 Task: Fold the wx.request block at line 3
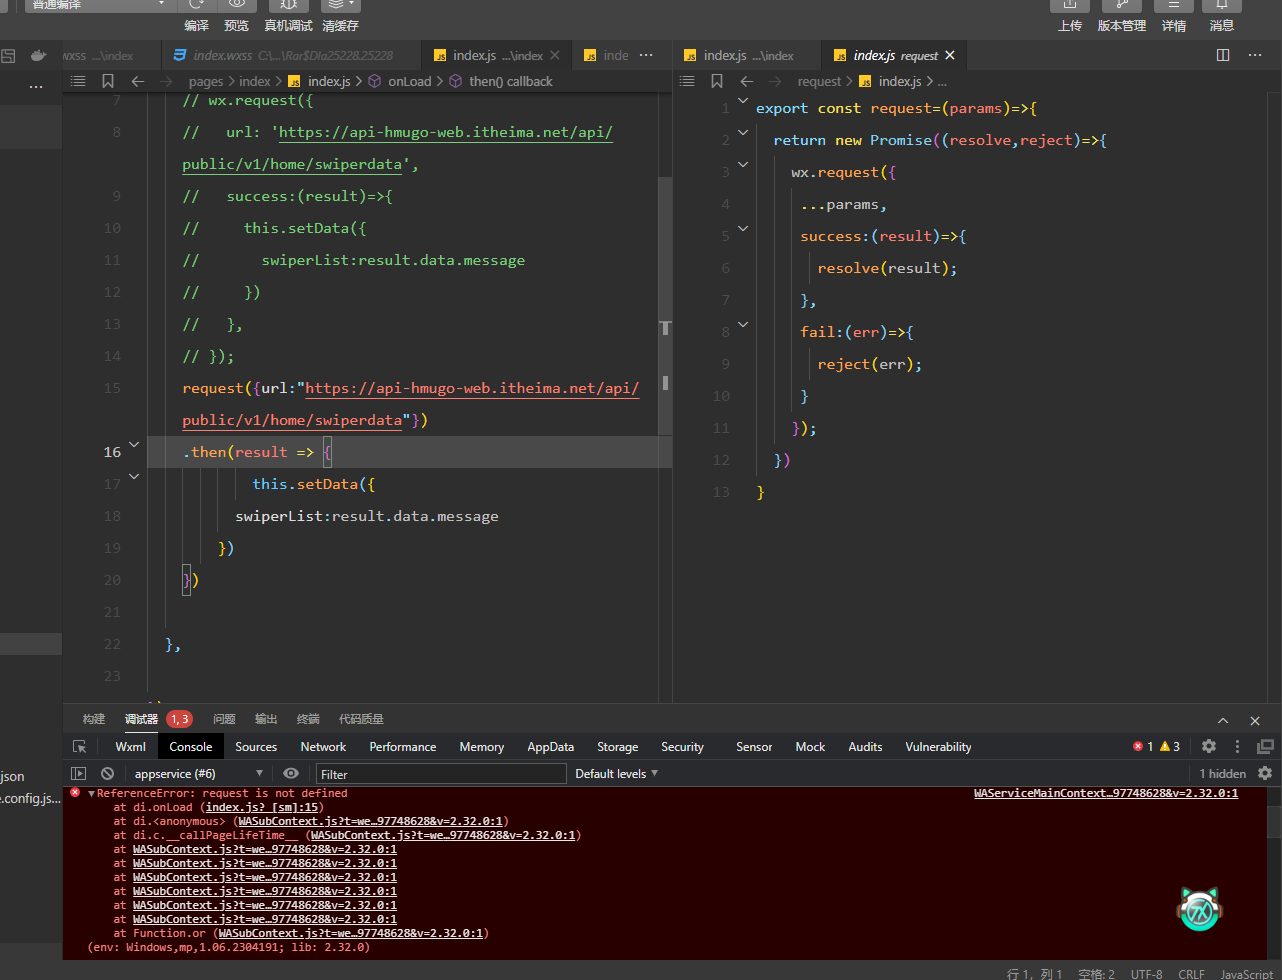pyautogui.click(x=743, y=164)
